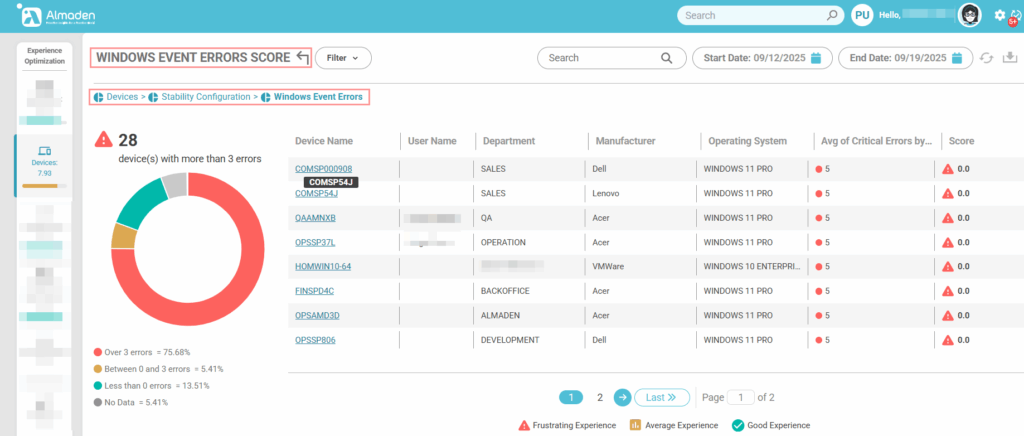Select Devices in the breadcrumb

click(x=121, y=97)
